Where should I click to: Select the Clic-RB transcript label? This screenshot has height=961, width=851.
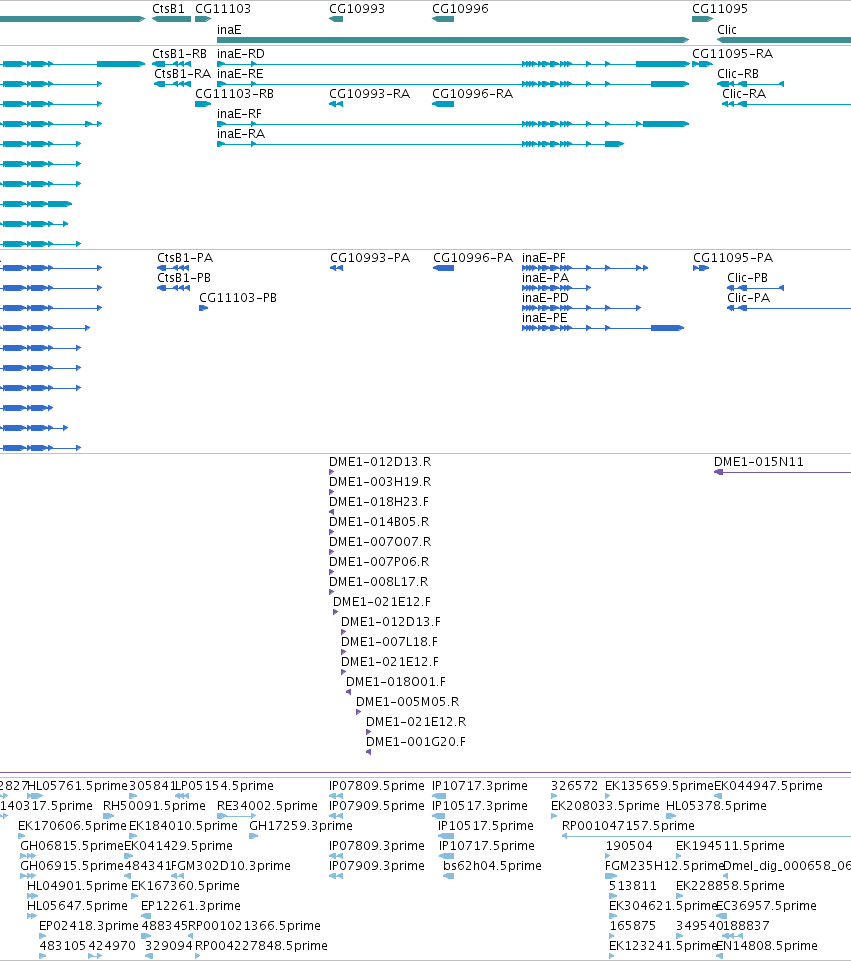[738, 74]
